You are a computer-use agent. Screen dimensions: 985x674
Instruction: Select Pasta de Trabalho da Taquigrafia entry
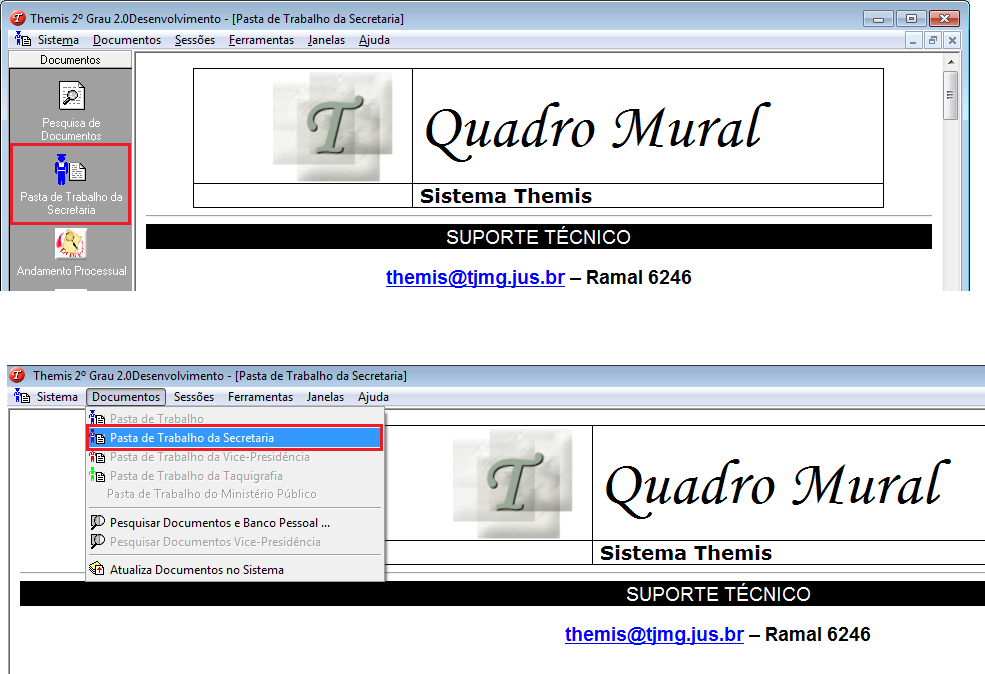[234, 476]
